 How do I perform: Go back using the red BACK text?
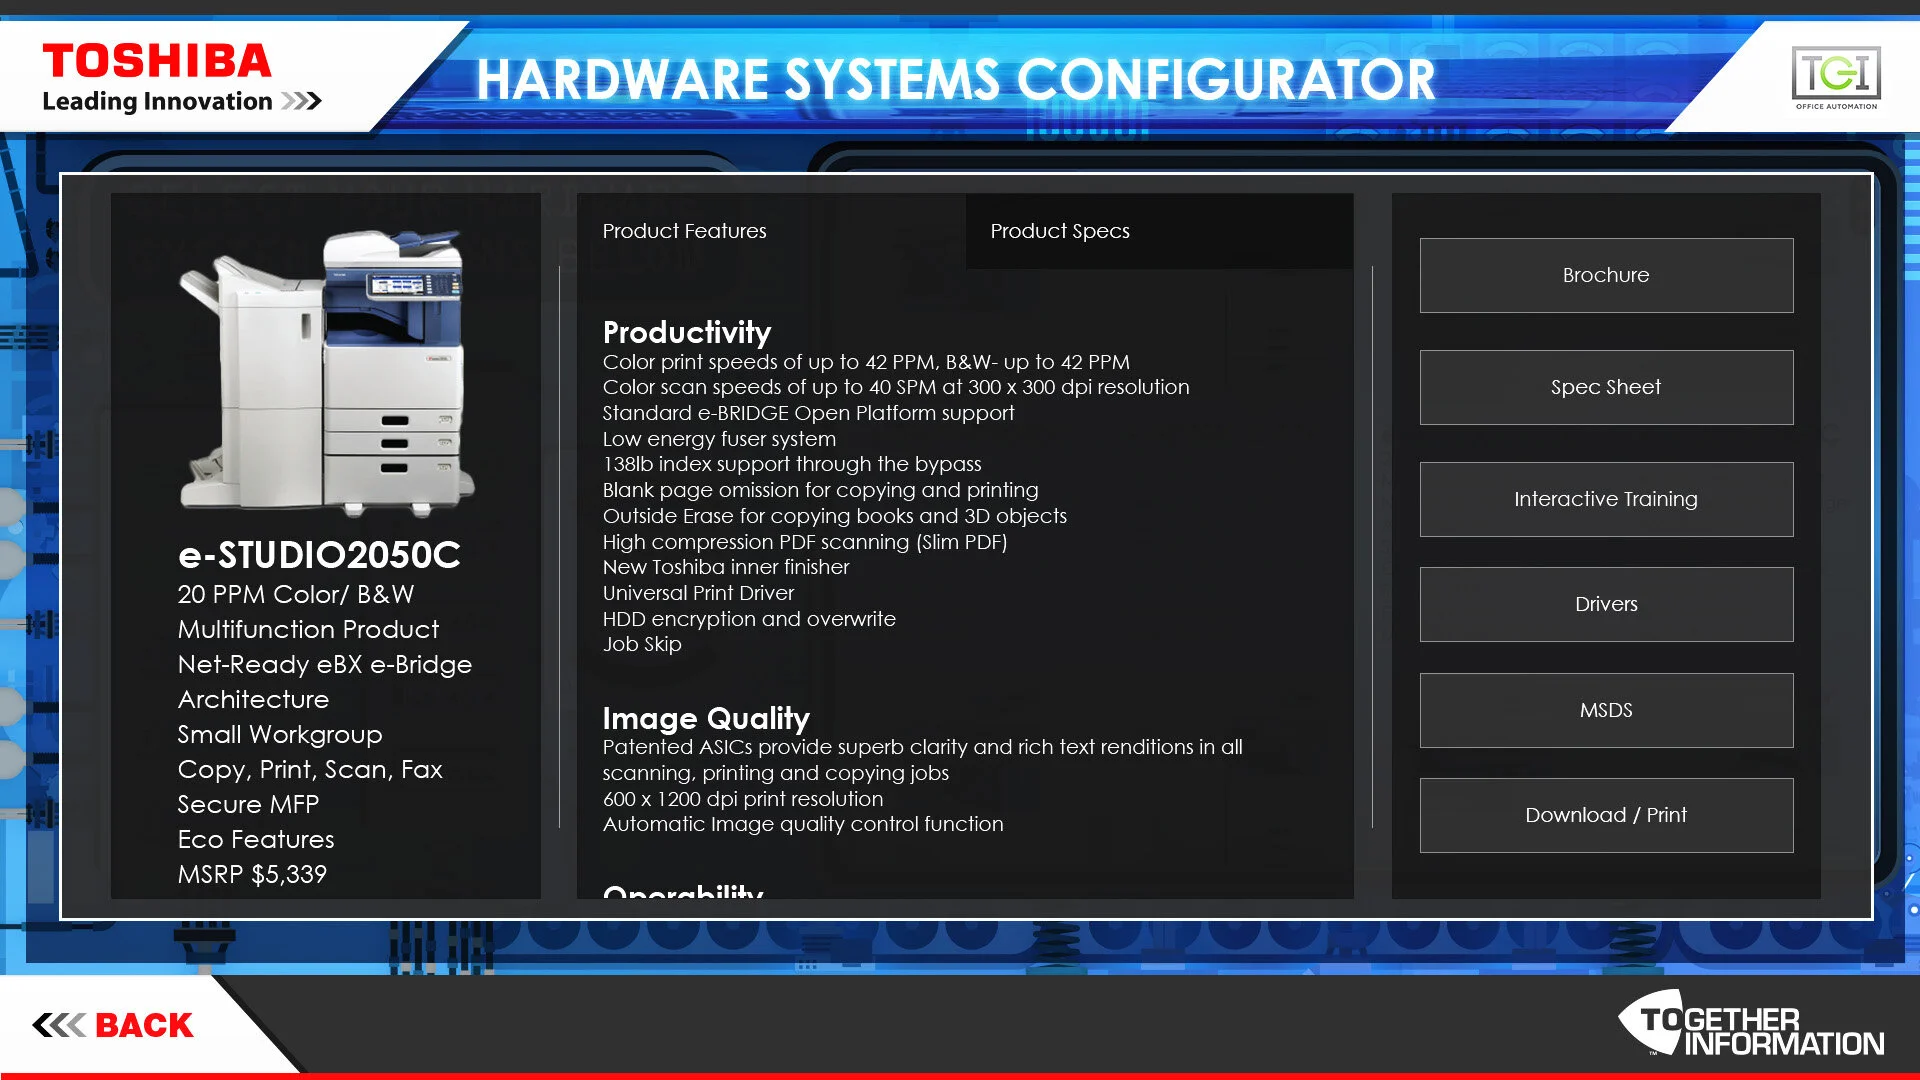(x=144, y=1025)
